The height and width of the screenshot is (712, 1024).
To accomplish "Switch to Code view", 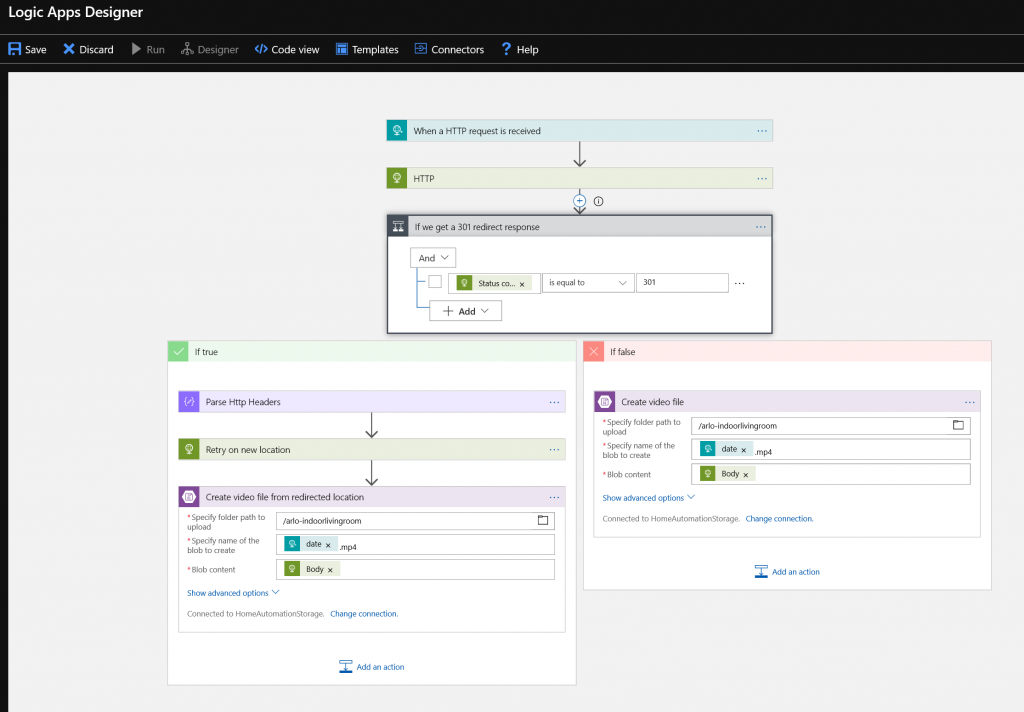I will 287,49.
